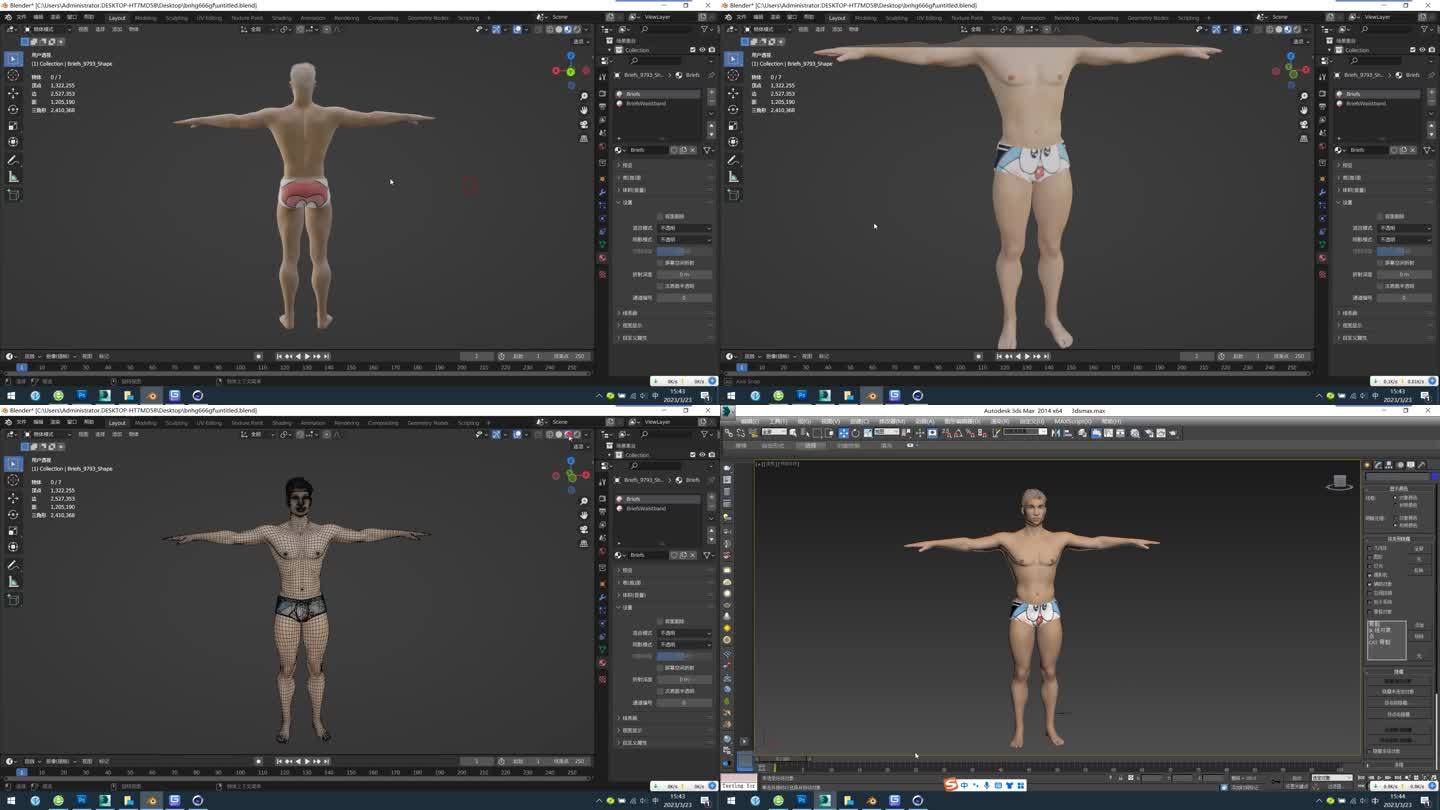
Task: Toggle camera view gizmo in bottom-left Blender viewport
Action: click(x=584, y=529)
